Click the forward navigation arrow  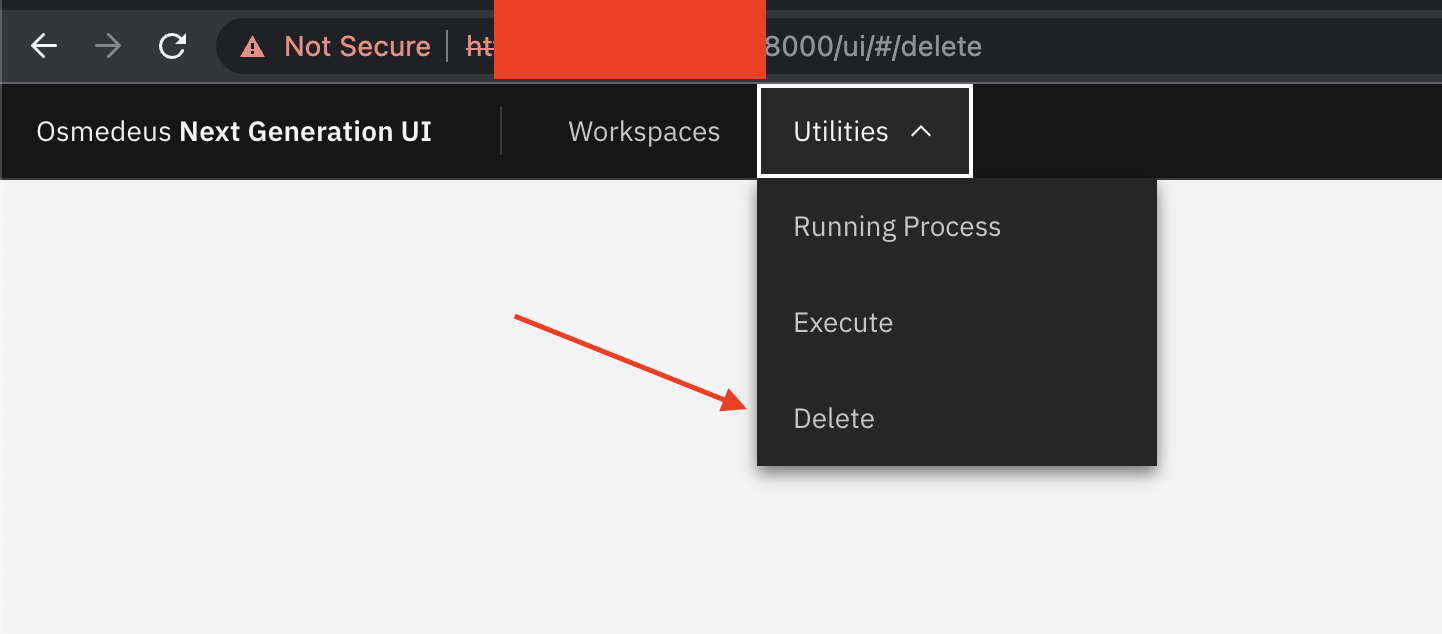[107, 45]
